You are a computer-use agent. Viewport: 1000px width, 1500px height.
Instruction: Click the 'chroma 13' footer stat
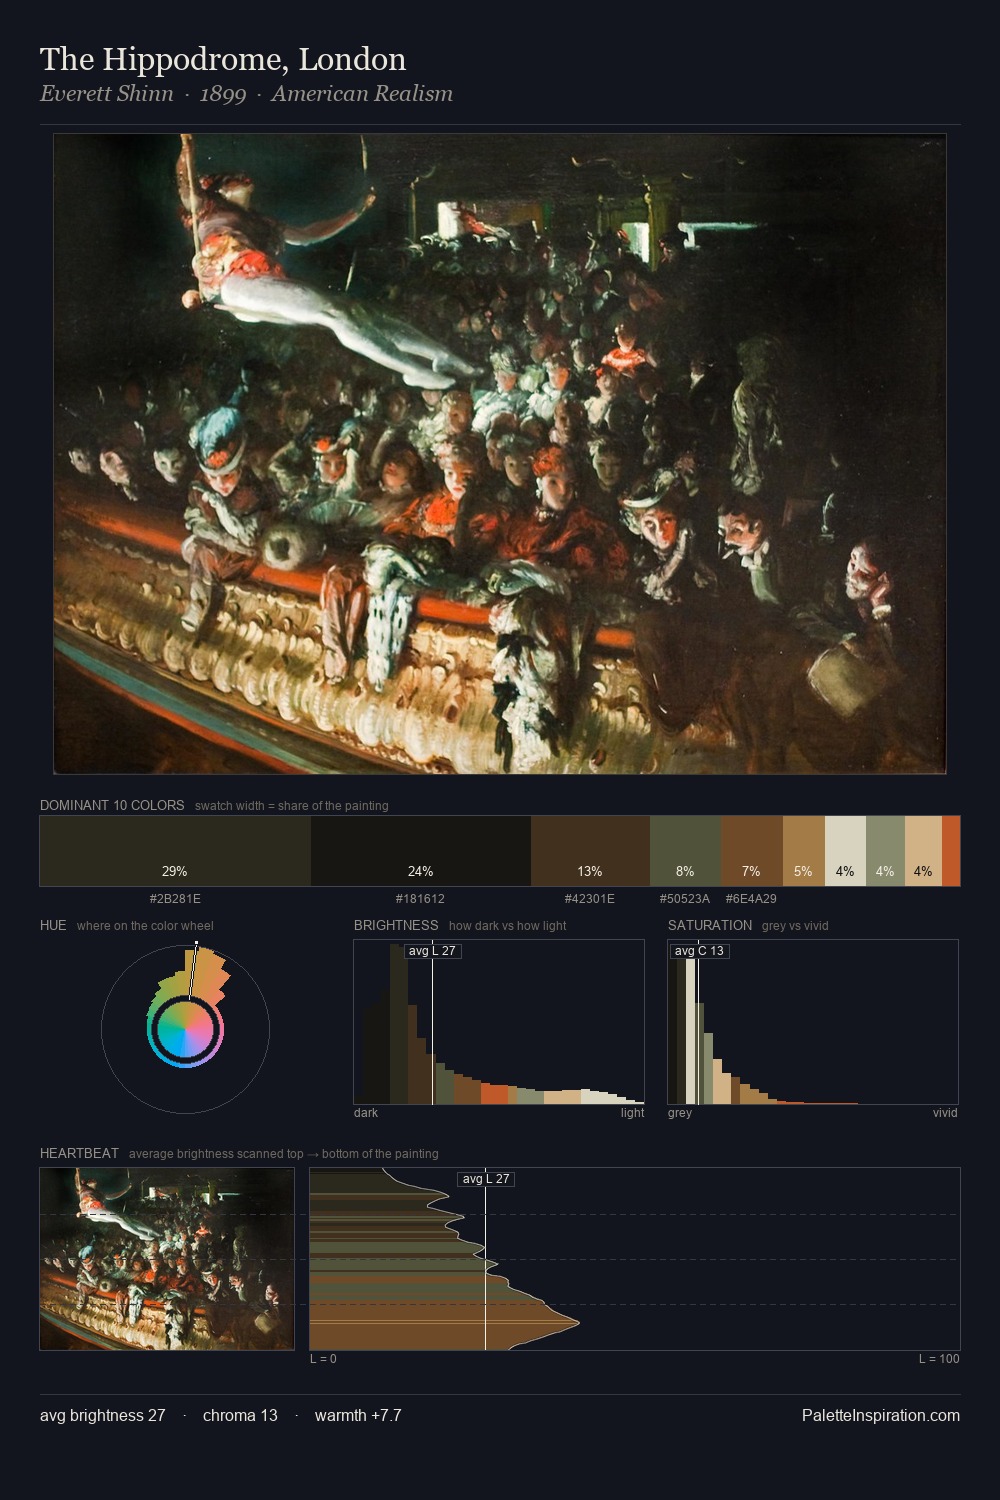point(240,1415)
